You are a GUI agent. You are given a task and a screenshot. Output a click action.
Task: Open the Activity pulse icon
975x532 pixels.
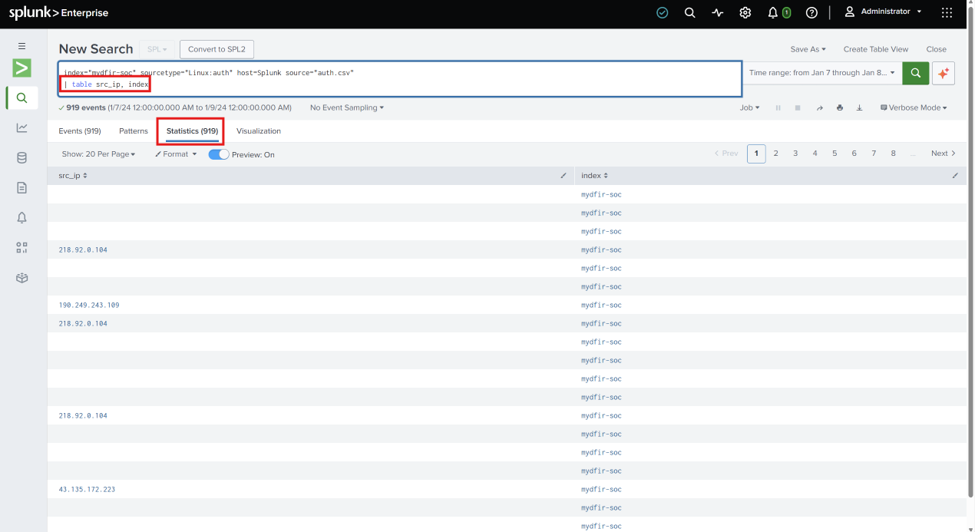tap(718, 12)
